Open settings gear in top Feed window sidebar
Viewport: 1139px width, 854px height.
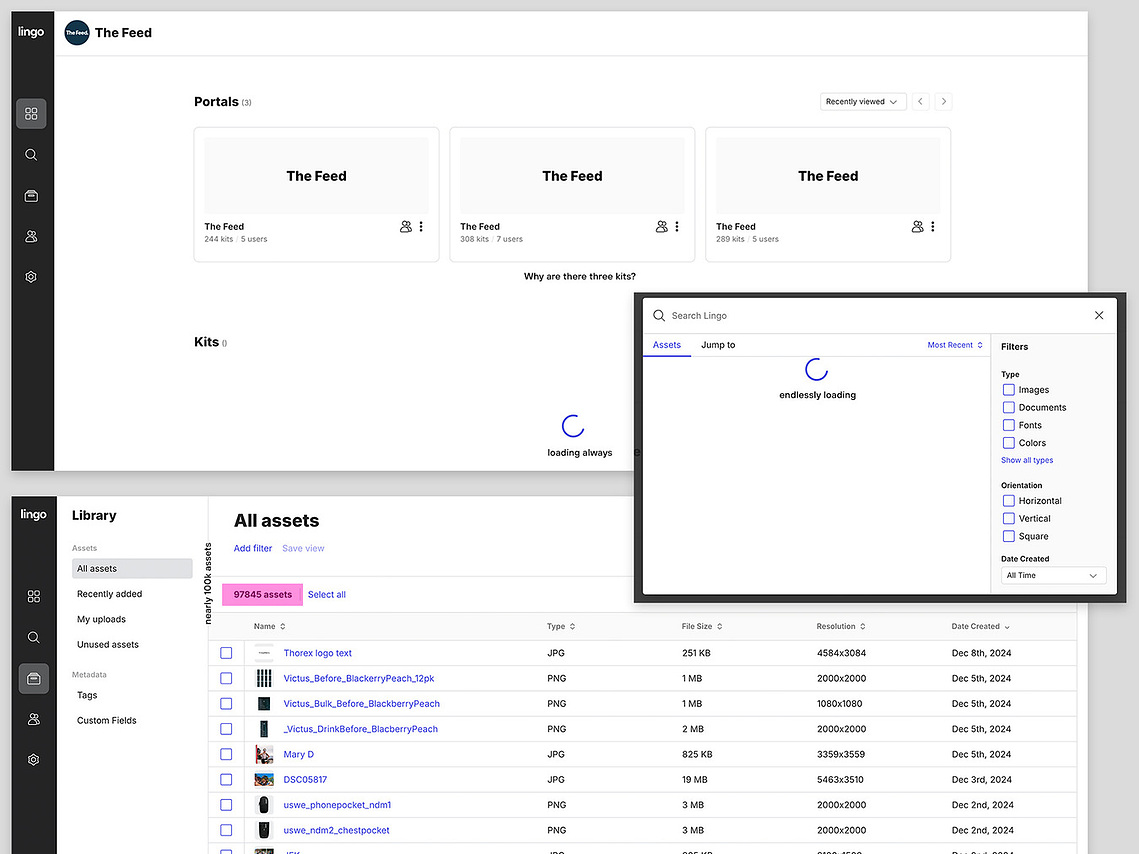31,277
